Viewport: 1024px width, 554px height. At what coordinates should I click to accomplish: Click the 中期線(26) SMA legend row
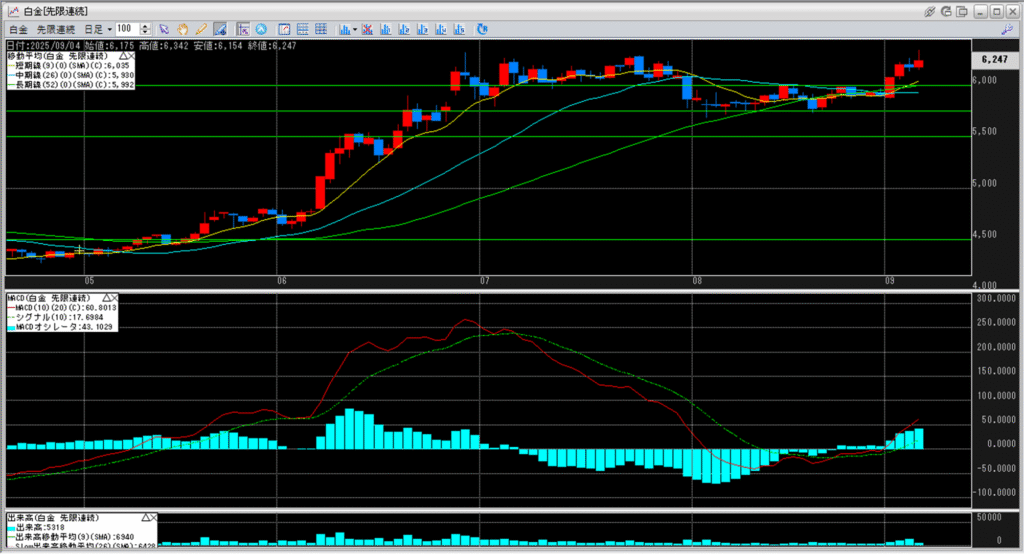71,76
